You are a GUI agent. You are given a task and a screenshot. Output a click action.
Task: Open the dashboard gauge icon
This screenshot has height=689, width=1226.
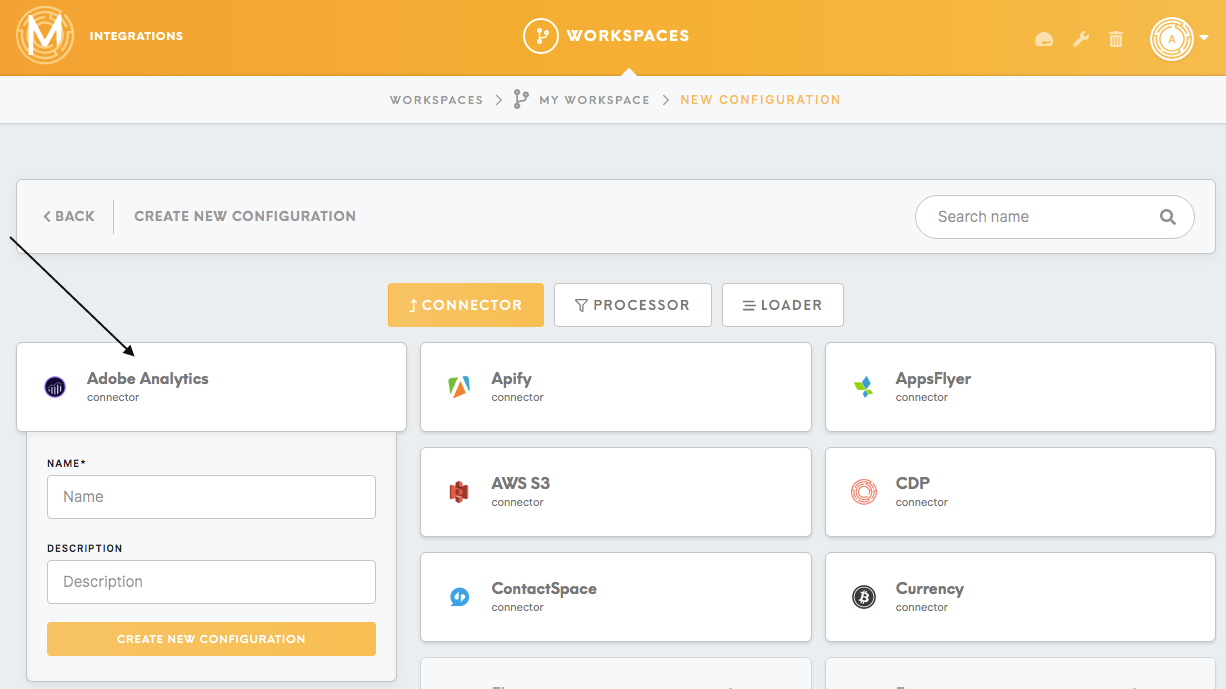[1044, 39]
